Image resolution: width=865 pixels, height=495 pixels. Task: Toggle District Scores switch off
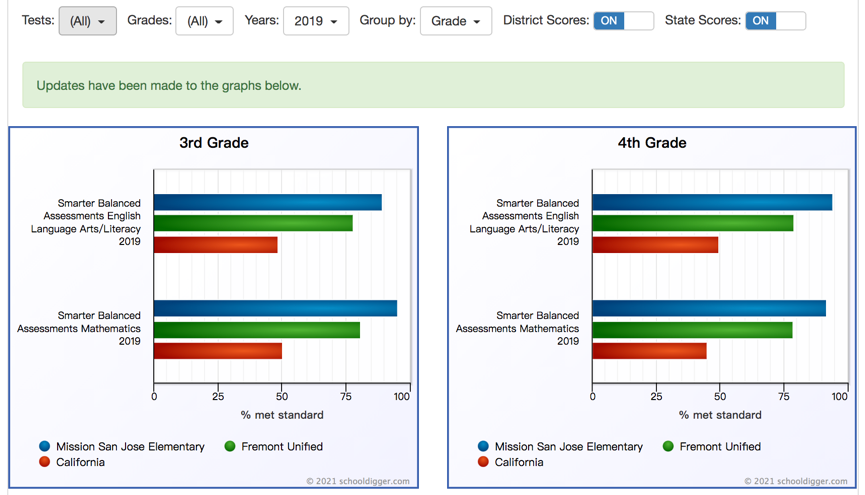pyautogui.click(x=623, y=21)
